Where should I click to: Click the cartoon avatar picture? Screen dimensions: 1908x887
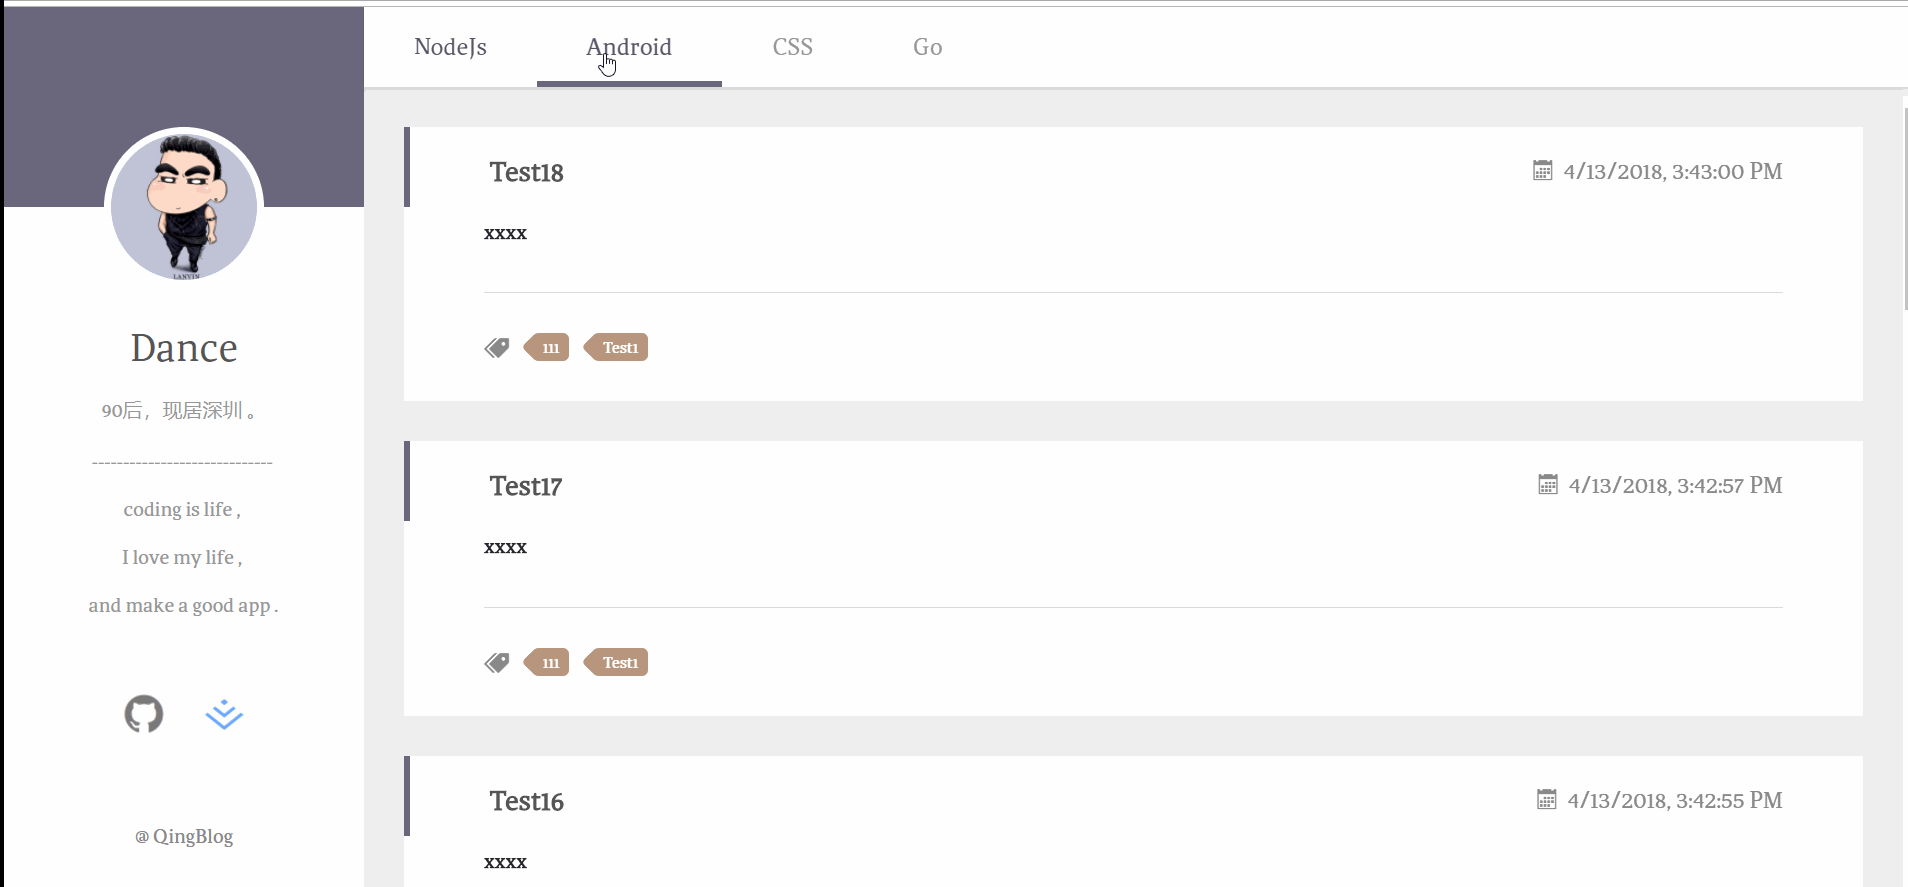(x=184, y=207)
